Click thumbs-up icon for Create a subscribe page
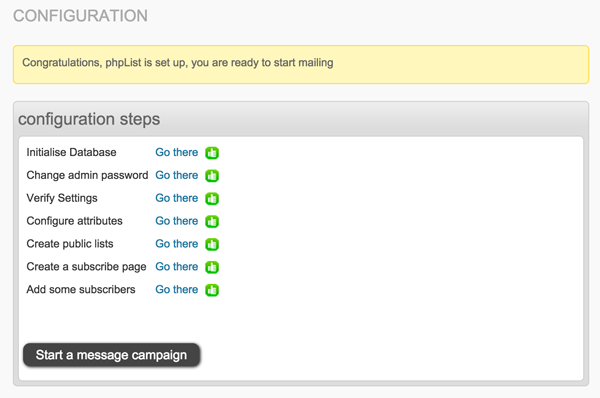The height and width of the screenshot is (398, 600). pyautogui.click(x=212, y=267)
